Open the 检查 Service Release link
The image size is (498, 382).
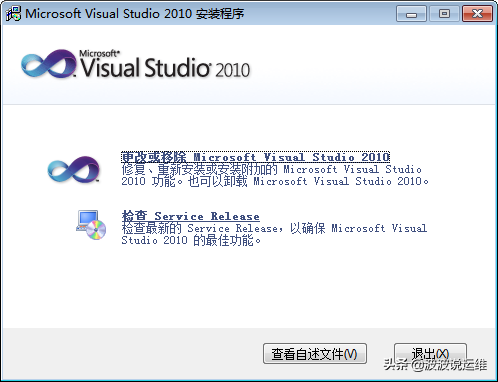[190, 216]
